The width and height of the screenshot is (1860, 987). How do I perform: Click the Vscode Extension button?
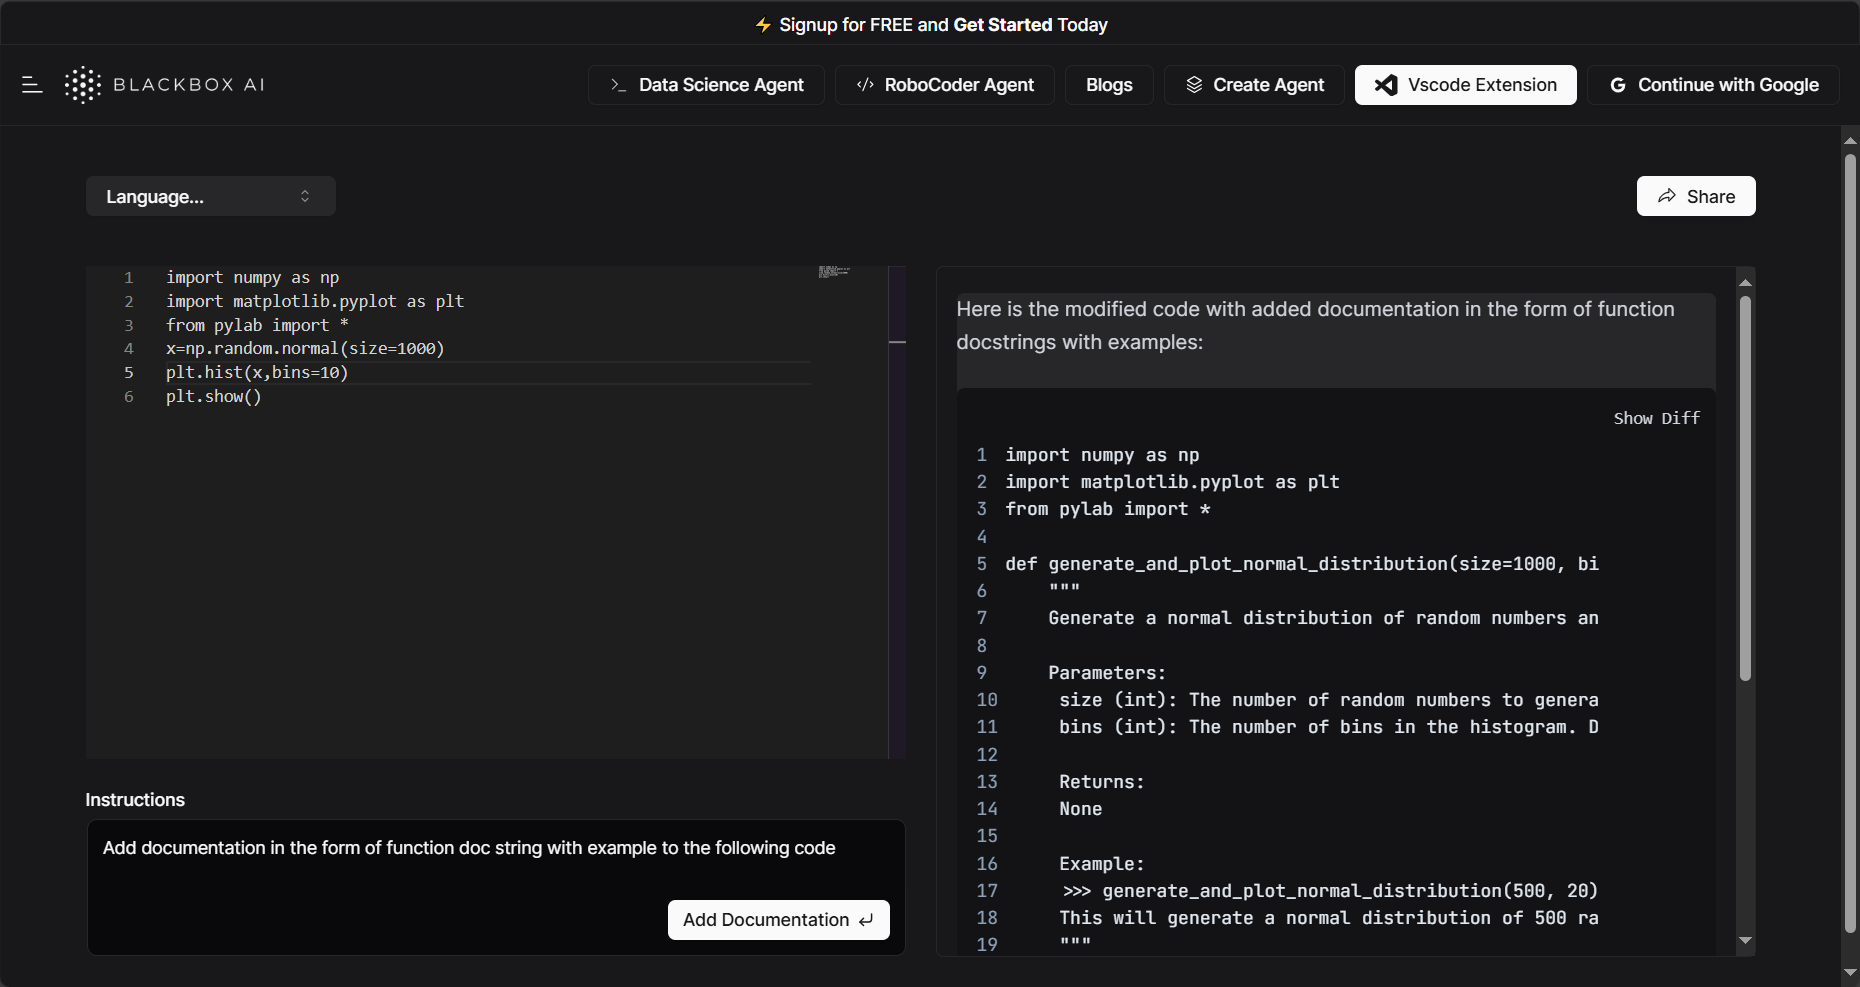coord(1465,85)
